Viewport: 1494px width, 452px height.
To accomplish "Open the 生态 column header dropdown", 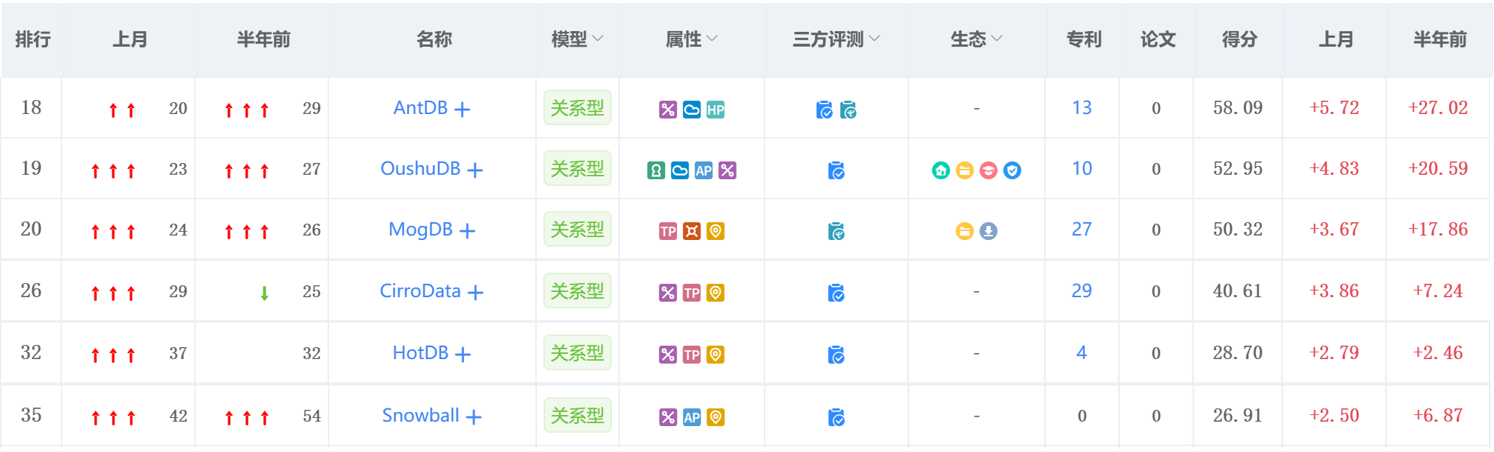I will (996, 39).
